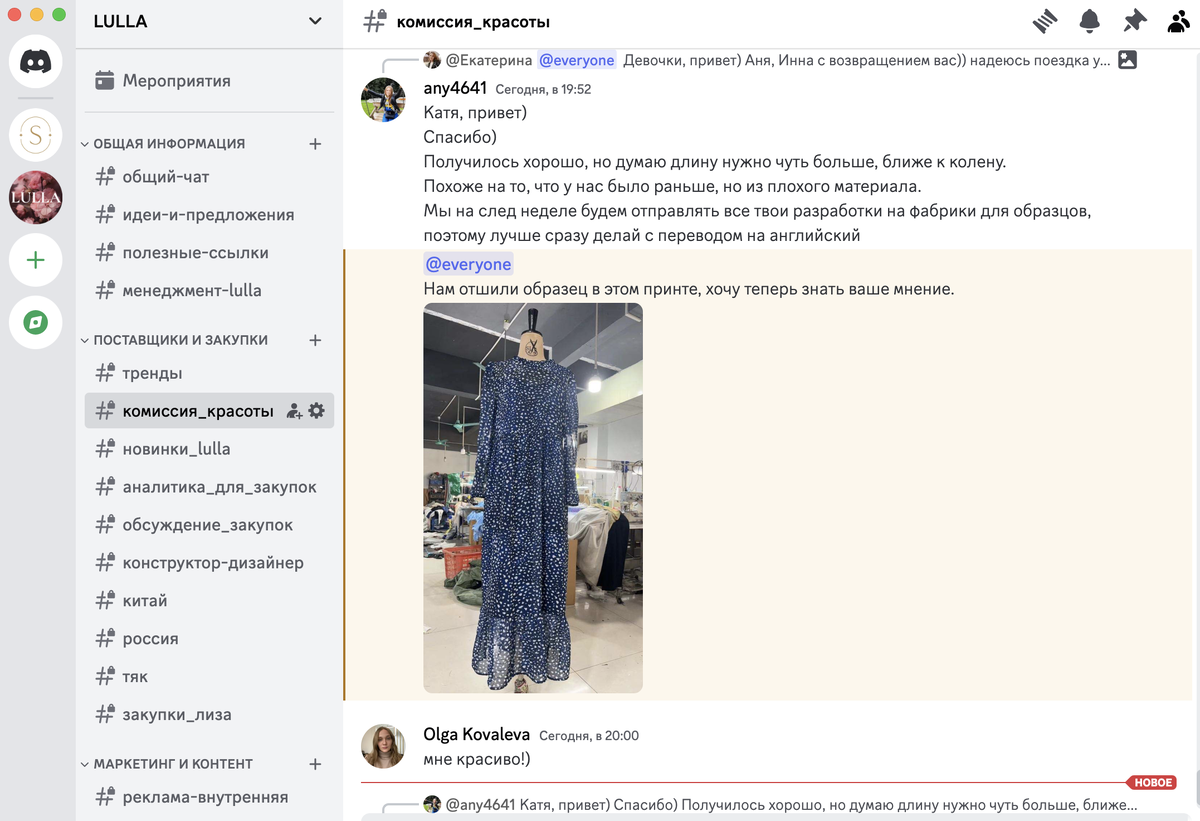Open Discord direct messages home icon
Image resolution: width=1200 pixels, height=821 pixels.
pyautogui.click(x=36, y=61)
